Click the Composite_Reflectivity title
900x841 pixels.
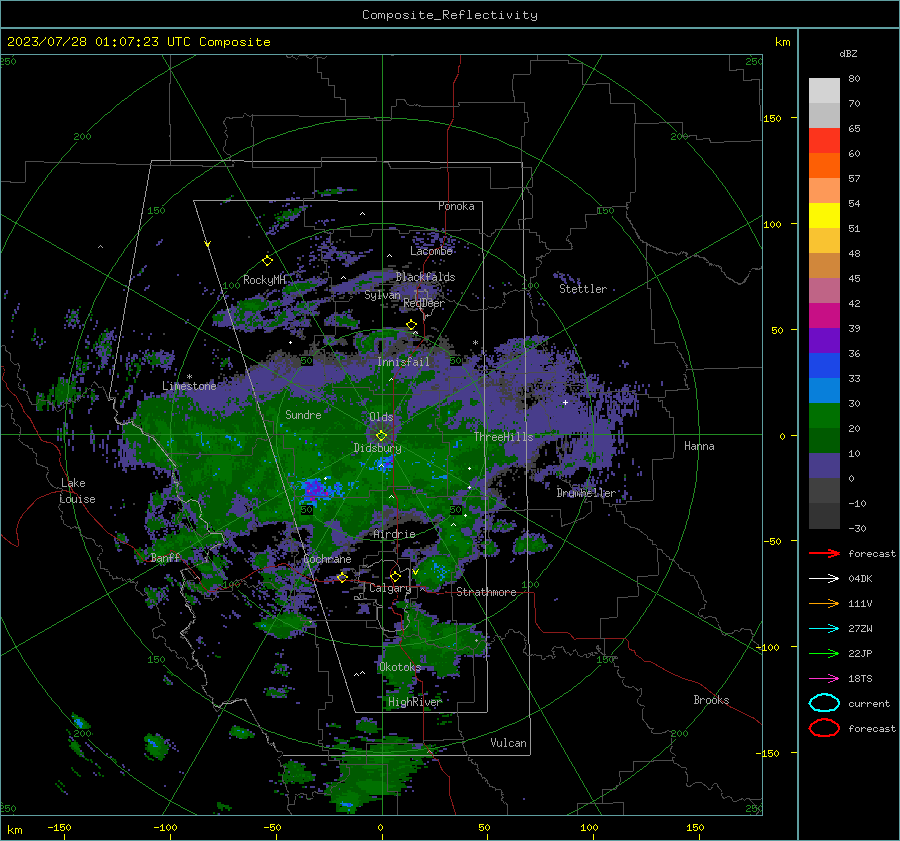(450, 15)
